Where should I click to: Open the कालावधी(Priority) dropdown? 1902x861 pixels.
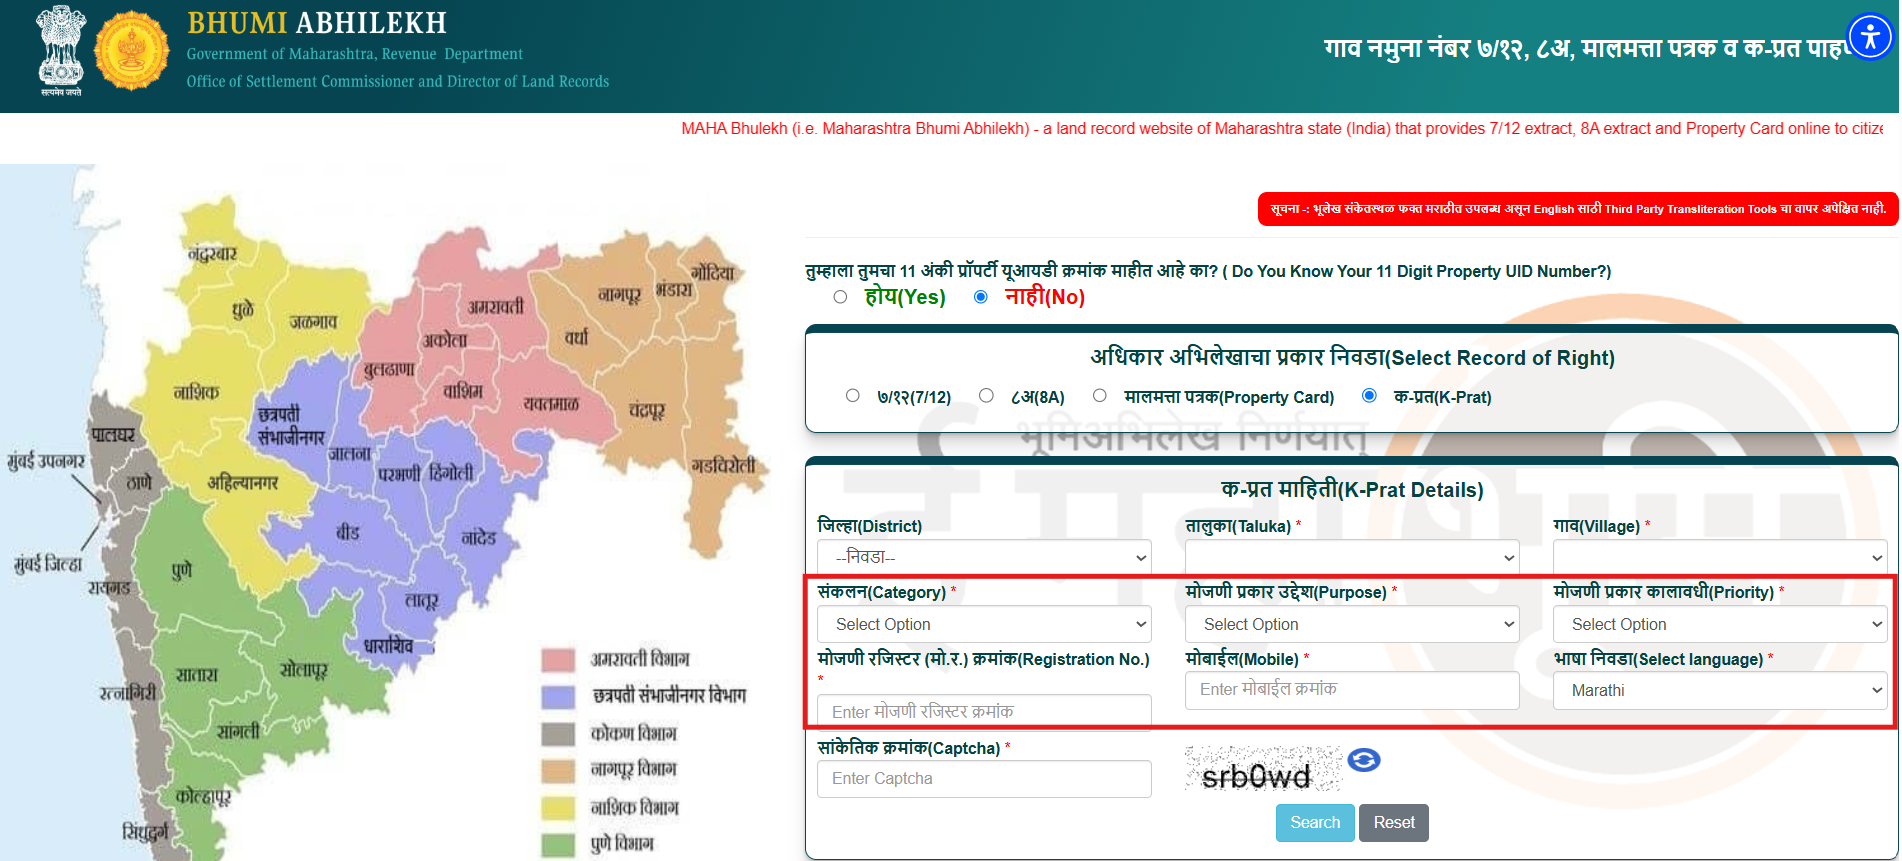pos(1720,624)
